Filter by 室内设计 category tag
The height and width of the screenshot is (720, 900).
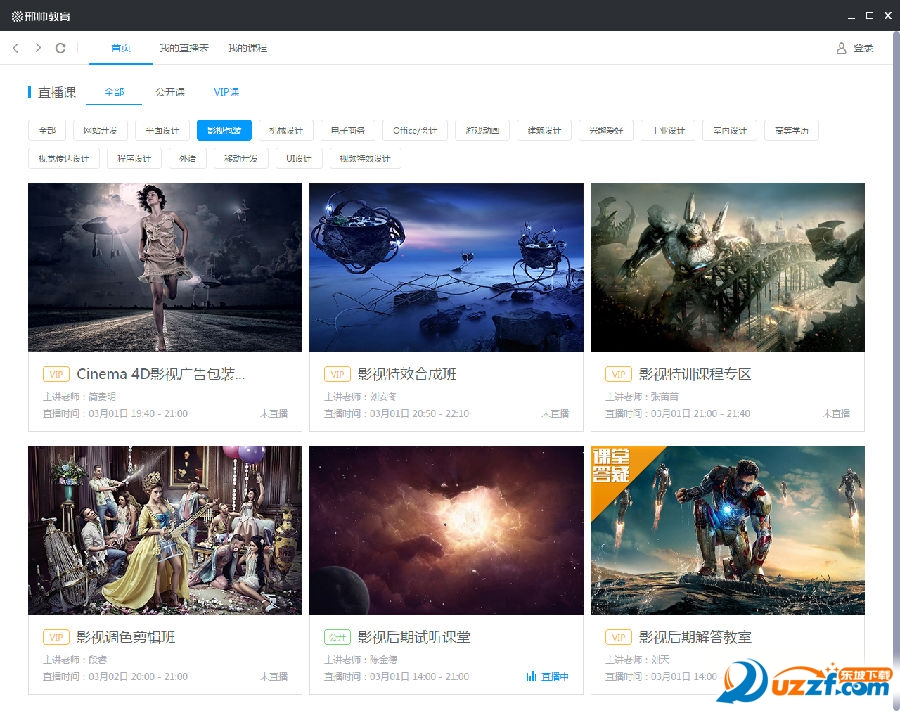coord(730,130)
